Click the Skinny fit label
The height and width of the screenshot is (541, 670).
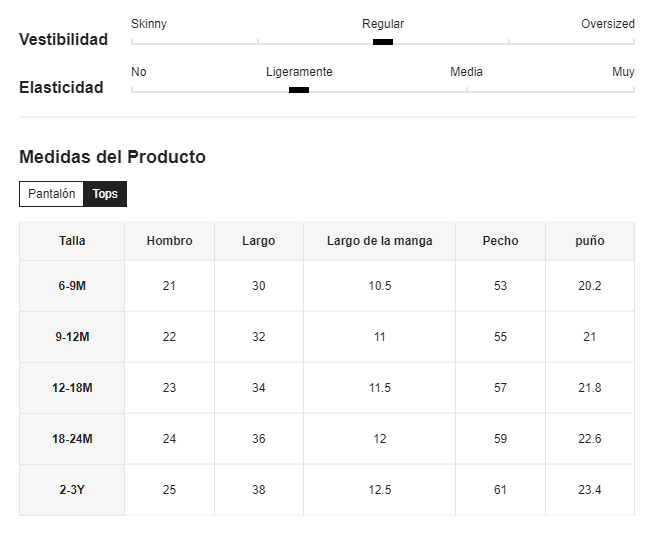(x=149, y=24)
